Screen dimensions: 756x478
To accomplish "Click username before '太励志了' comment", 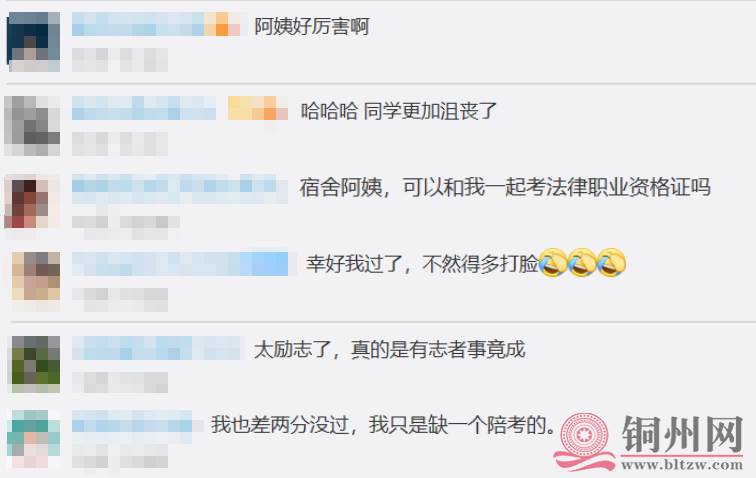I will pyautogui.click(x=157, y=348).
